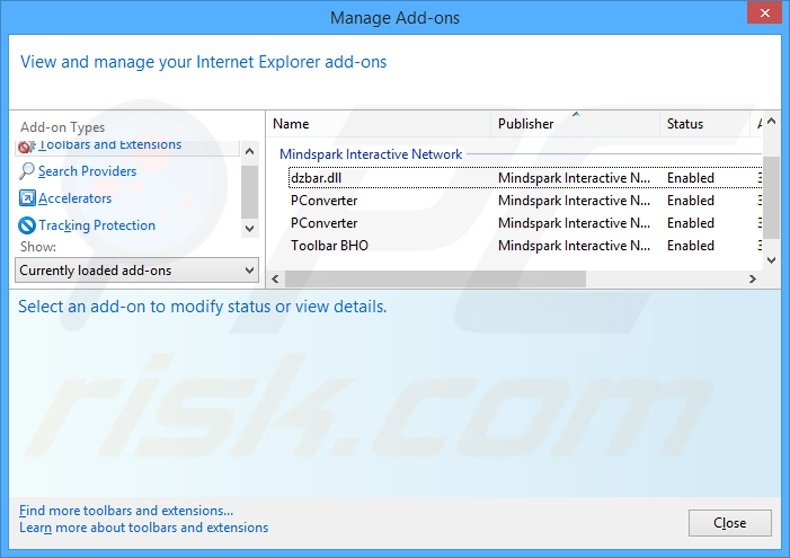Click the add-on list vertical scrollbar thumb

771,197
